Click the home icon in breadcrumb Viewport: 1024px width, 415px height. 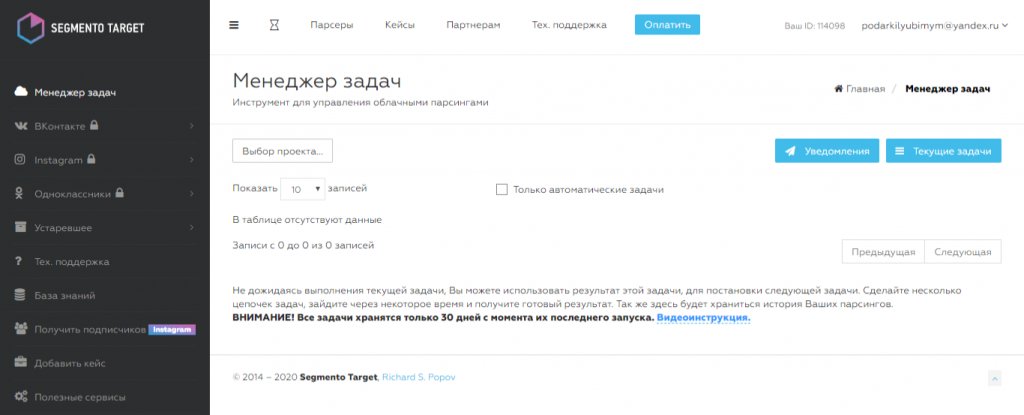click(839, 89)
